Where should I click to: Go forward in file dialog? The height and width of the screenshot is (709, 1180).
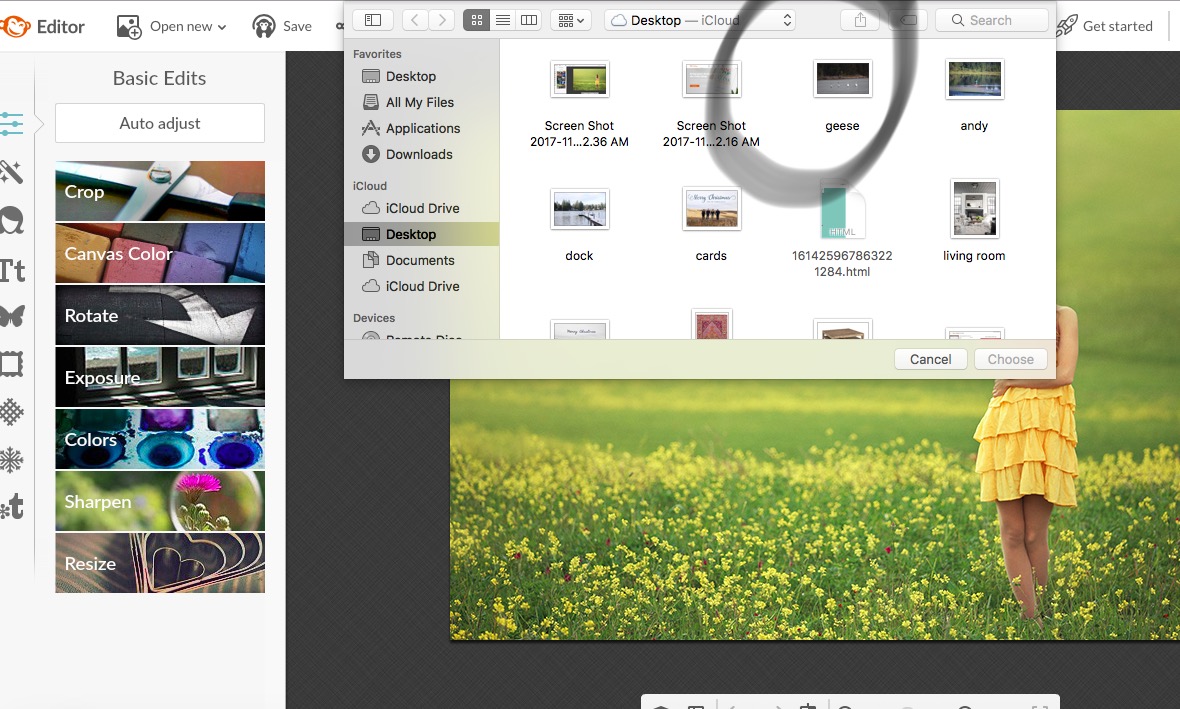tap(442, 20)
